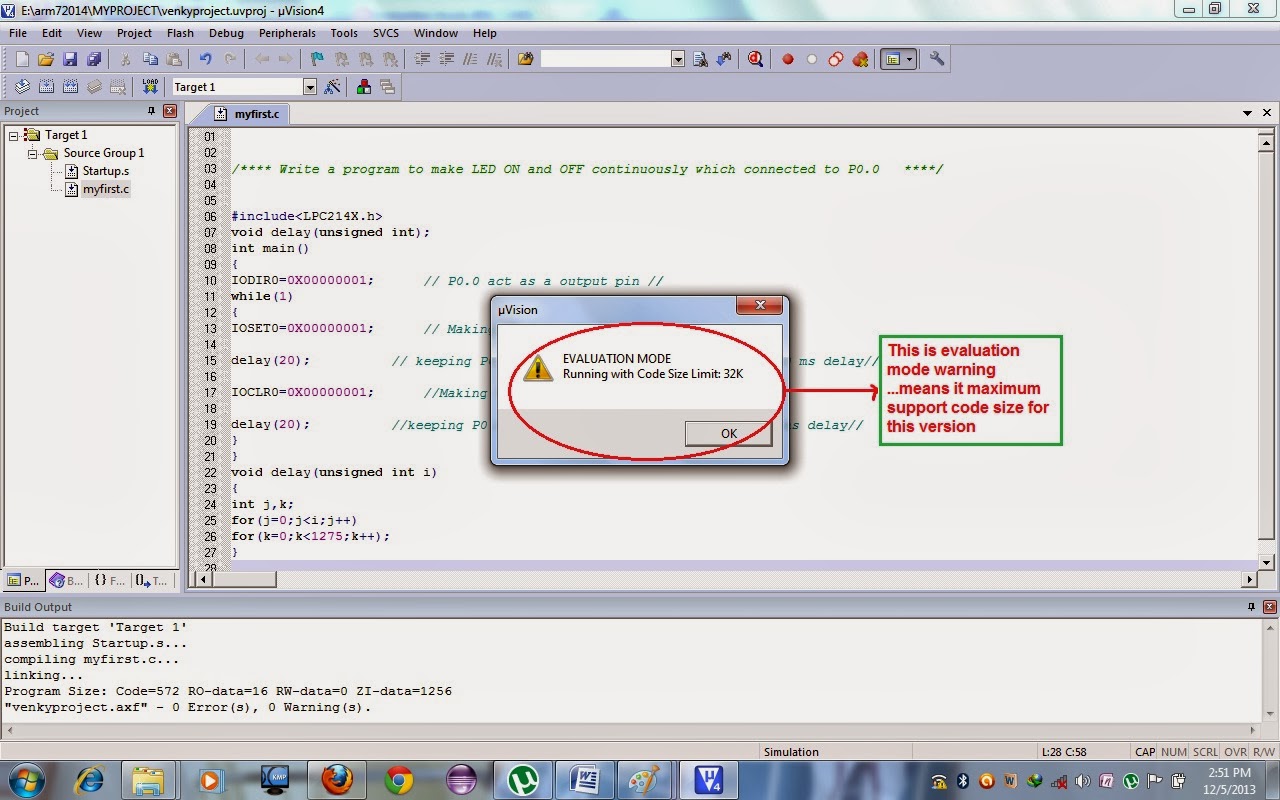The height and width of the screenshot is (800, 1280).
Task: Click OK in the µVision dialog
Action: click(728, 433)
